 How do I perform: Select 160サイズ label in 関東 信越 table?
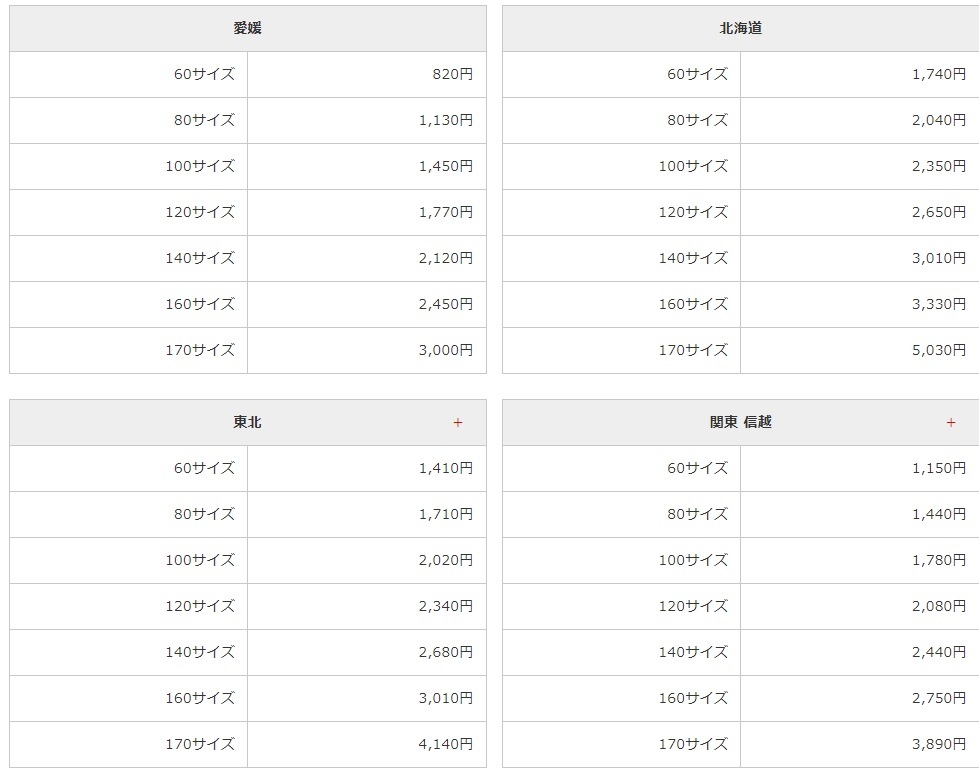(693, 698)
